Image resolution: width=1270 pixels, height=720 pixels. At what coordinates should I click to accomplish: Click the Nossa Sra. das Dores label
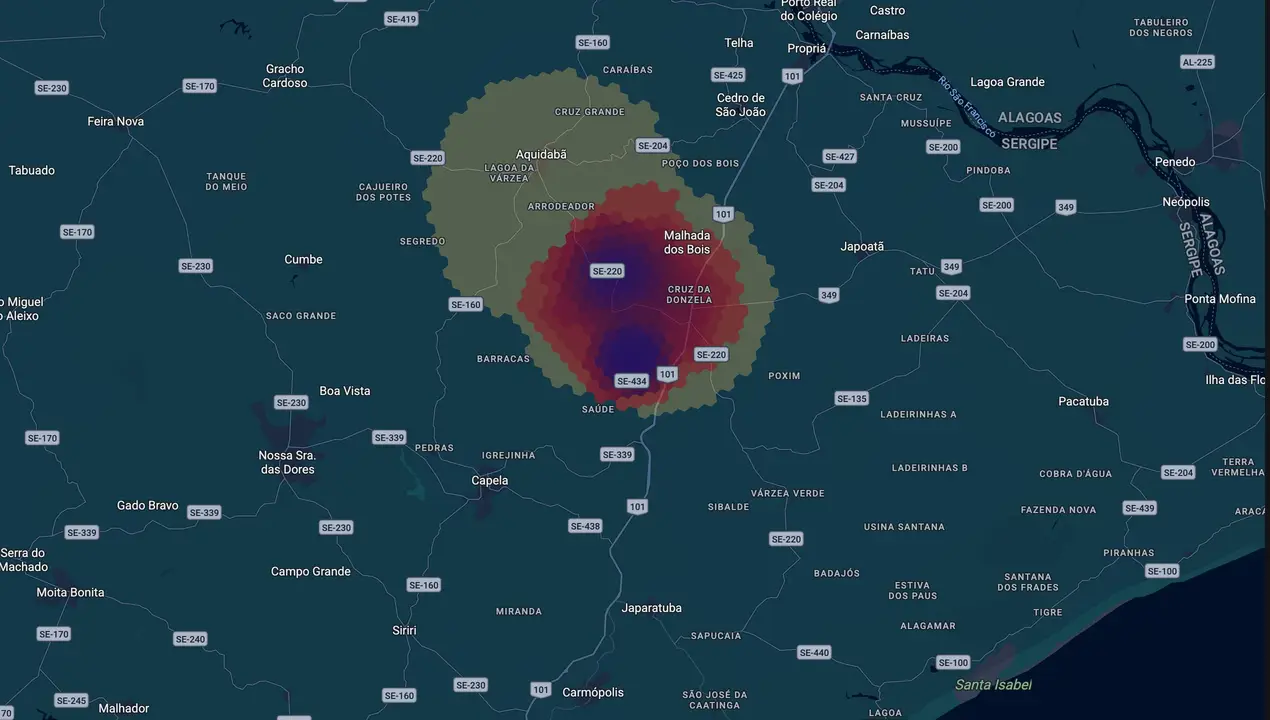tap(287, 462)
